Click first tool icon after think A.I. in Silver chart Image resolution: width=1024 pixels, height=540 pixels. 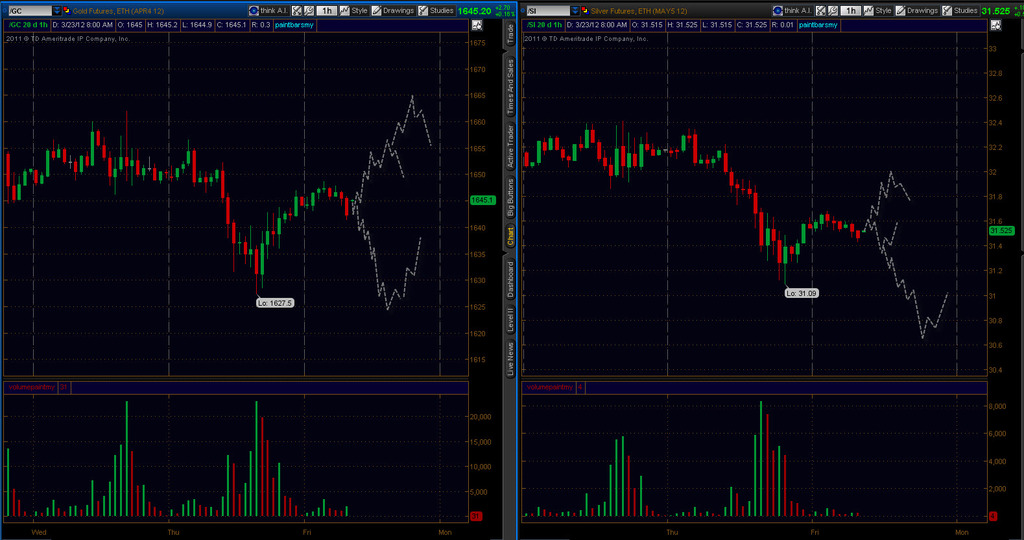(x=820, y=10)
